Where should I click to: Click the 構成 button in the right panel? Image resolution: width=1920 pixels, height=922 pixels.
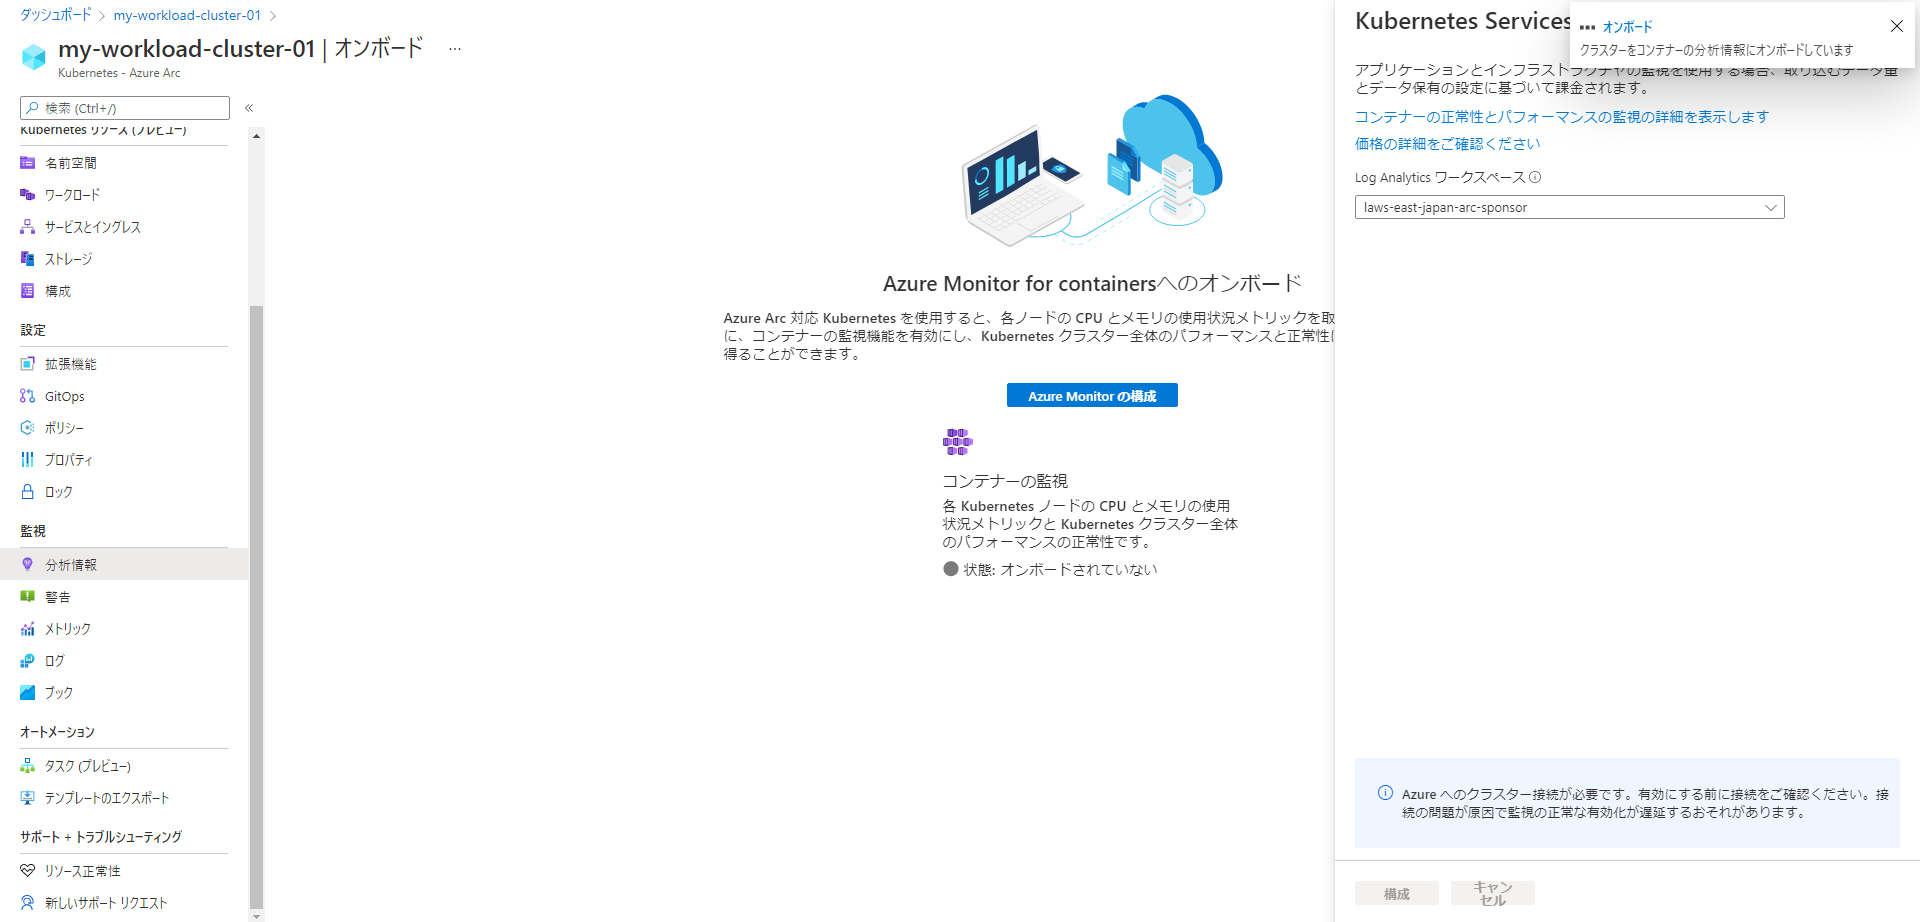(1397, 893)
